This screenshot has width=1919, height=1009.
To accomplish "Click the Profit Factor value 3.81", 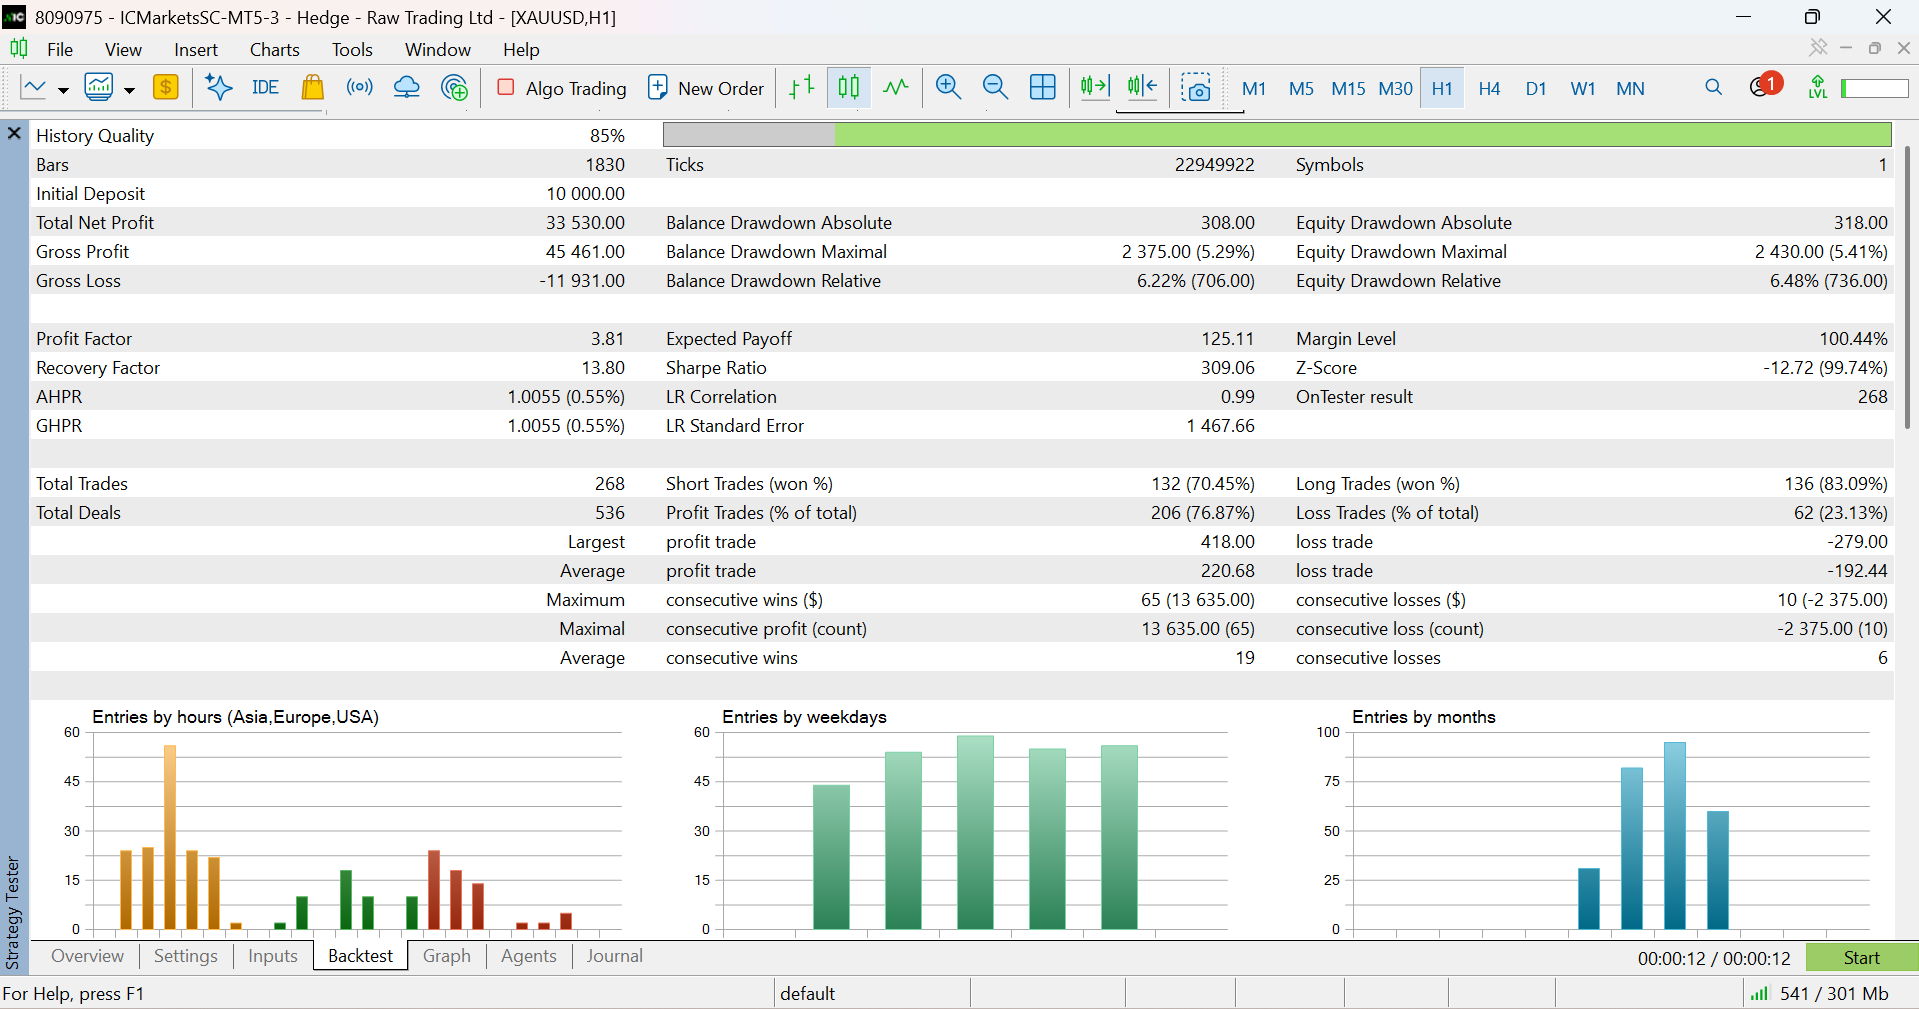I will click(606, 339).
